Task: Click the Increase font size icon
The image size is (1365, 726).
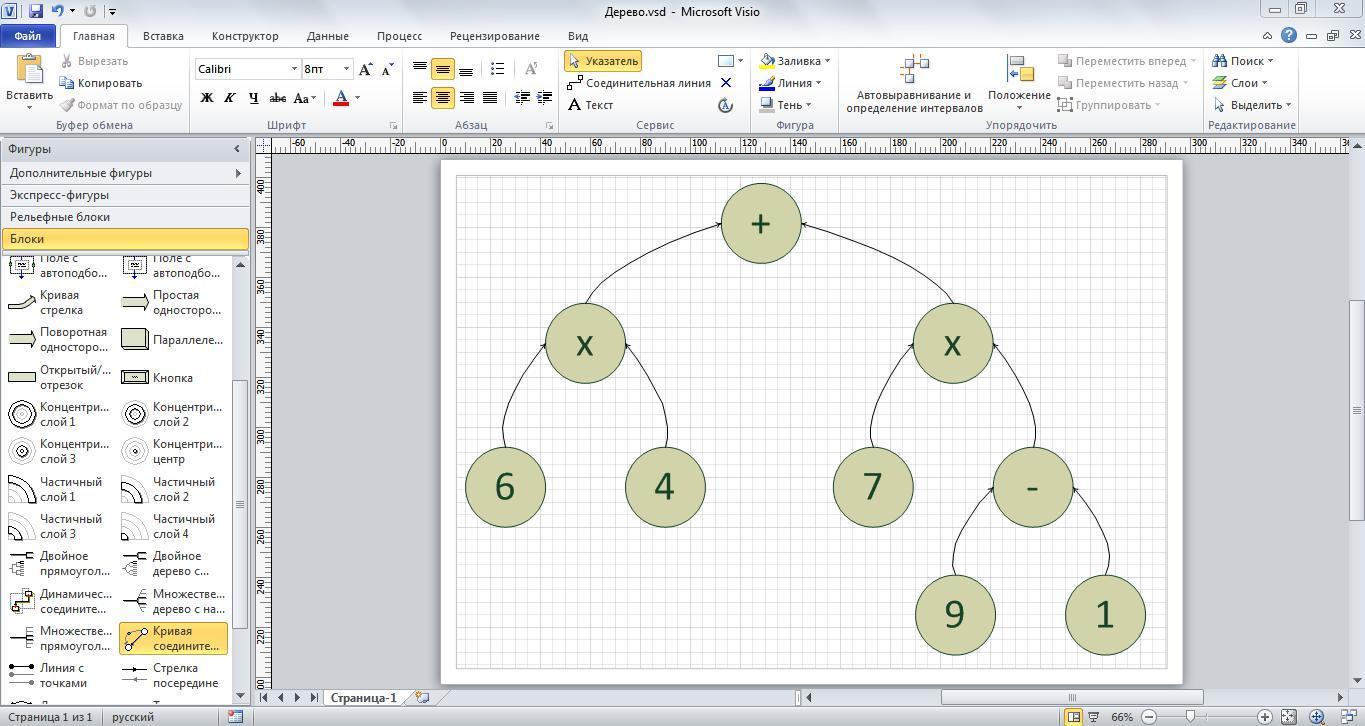Action: point(366,69)
